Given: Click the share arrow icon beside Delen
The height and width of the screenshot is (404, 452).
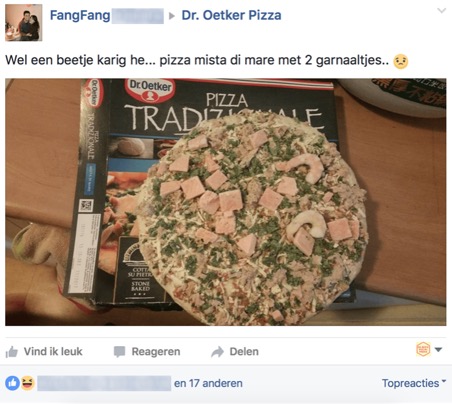Looking at the screenshot, I should click(x=217, y=352).
